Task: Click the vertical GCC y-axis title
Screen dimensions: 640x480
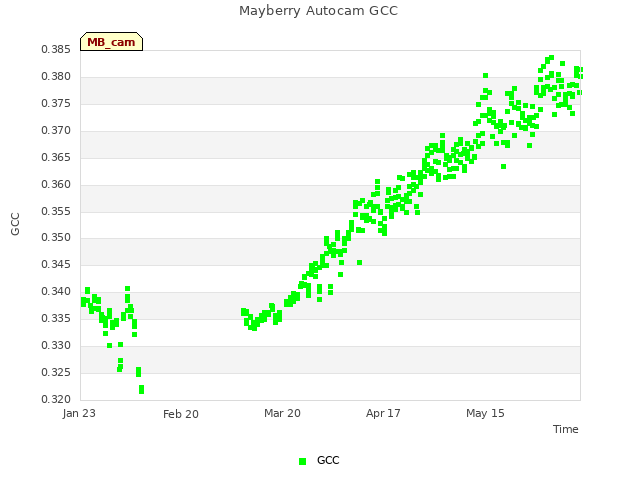Action: [x=15, y=224]
